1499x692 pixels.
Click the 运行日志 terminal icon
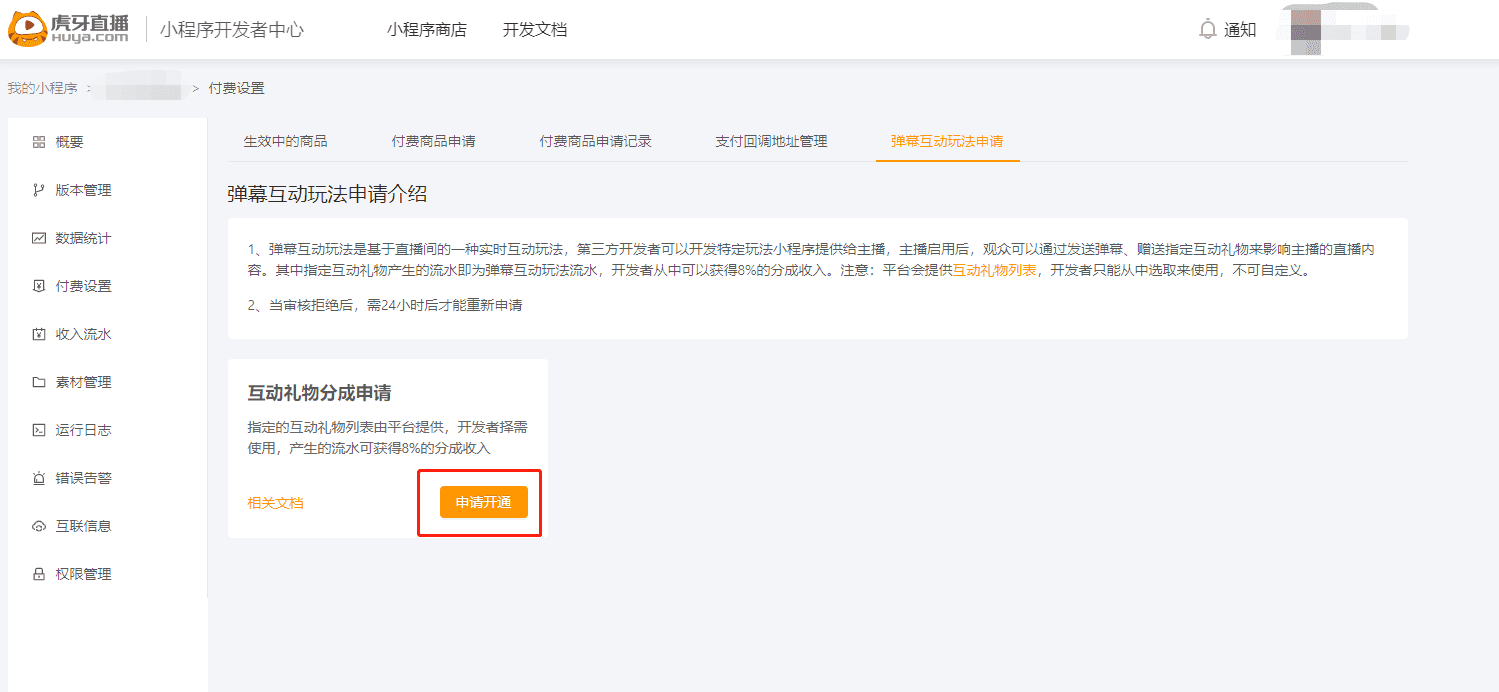click(39, 431)
